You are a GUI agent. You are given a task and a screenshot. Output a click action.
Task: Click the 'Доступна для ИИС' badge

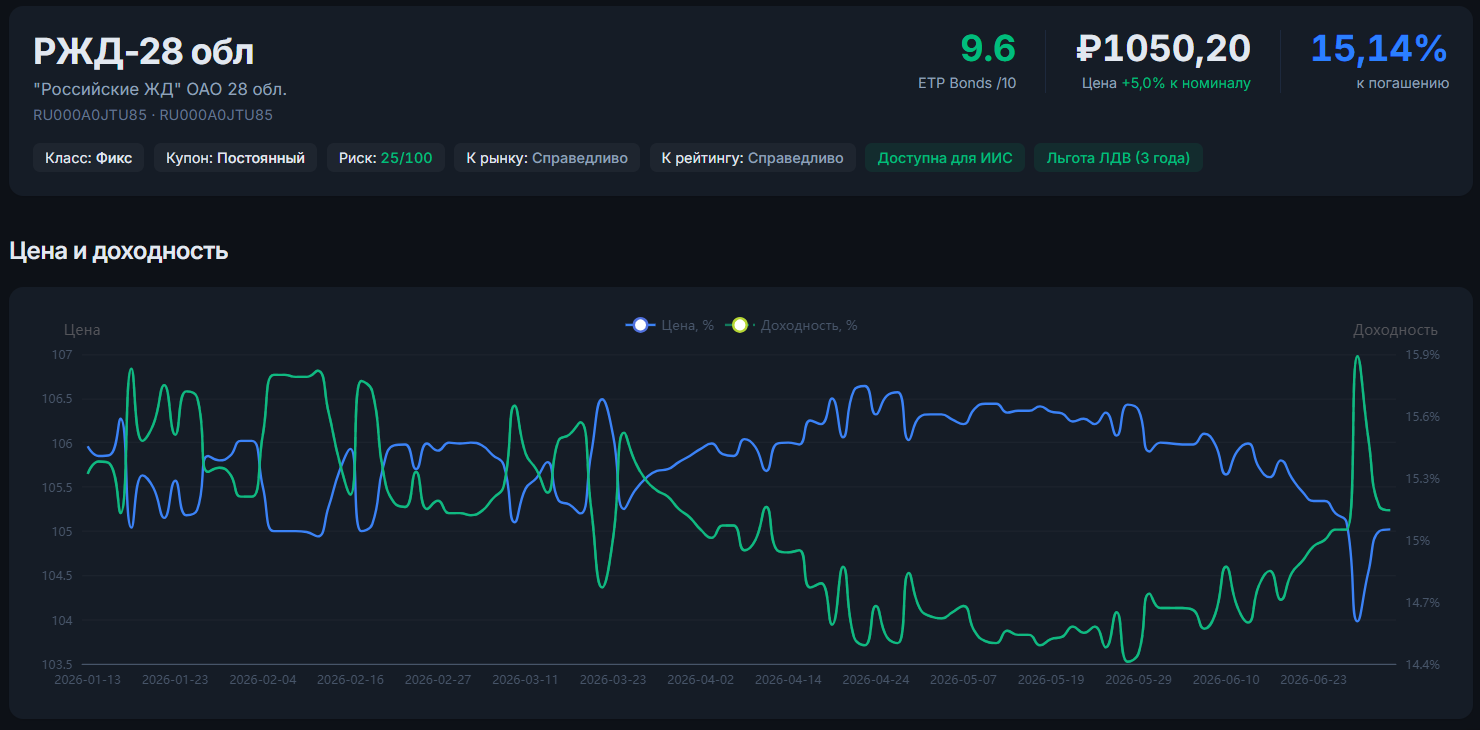tap(945, 158)
